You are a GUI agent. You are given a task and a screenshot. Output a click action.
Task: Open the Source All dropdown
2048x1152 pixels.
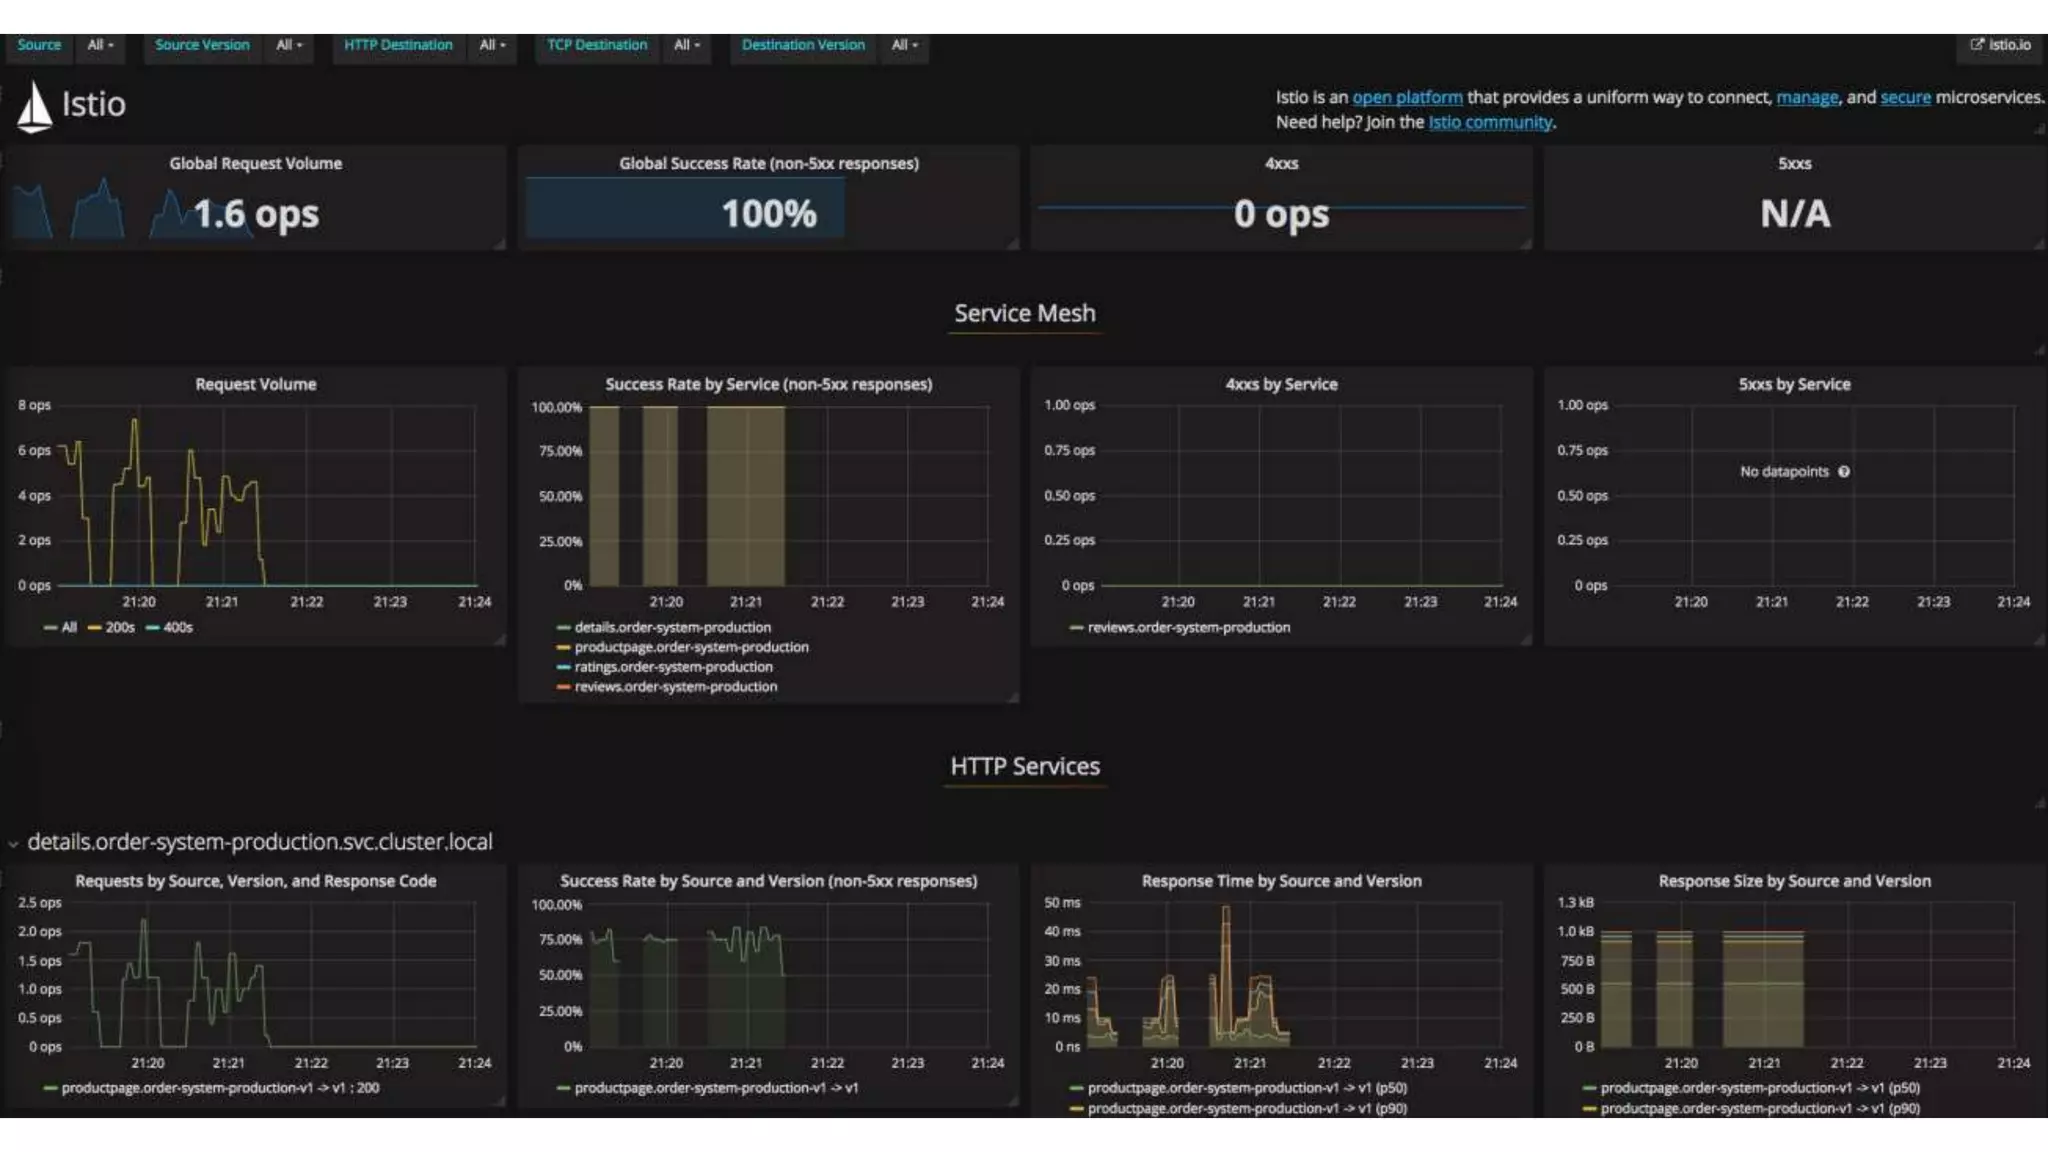99,45
